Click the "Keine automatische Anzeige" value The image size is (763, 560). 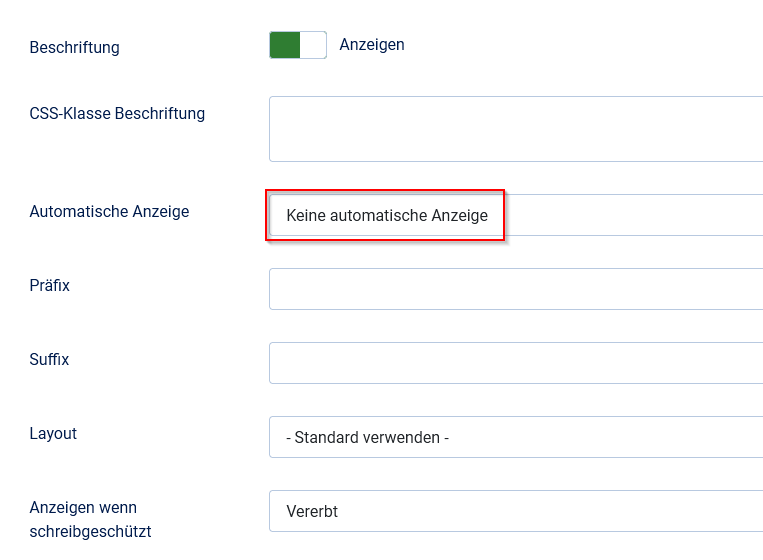(x=386, y=215)
